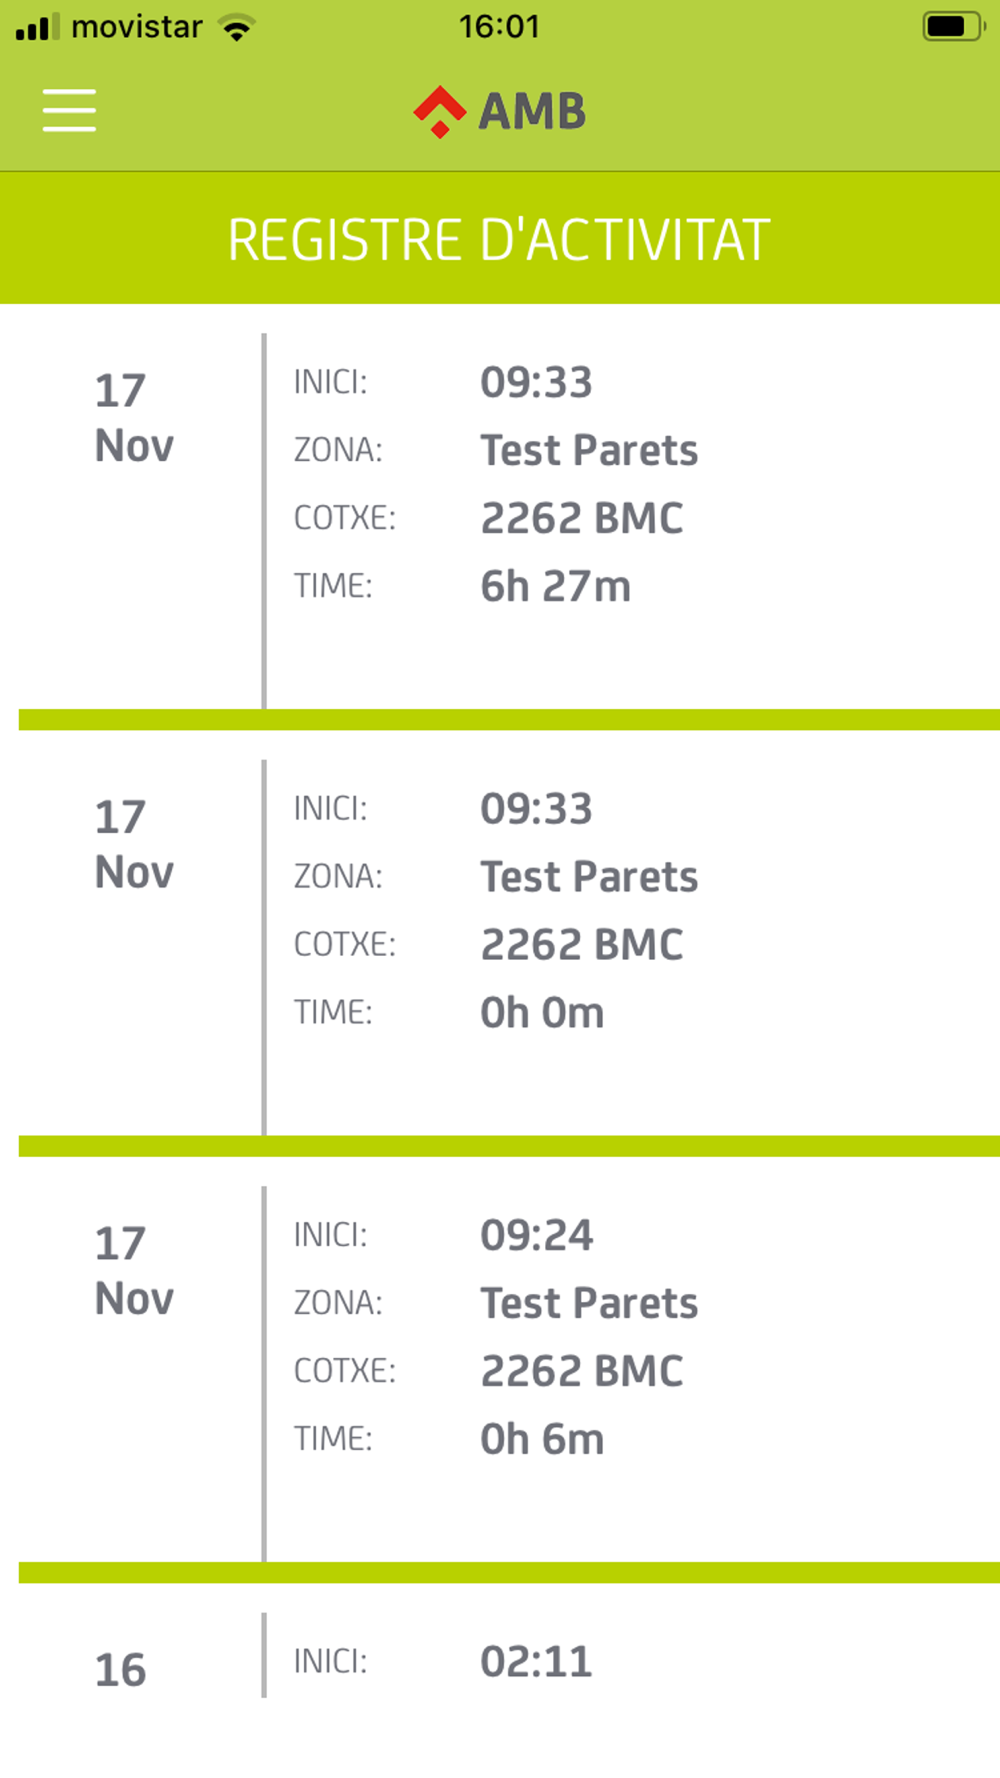1000x1778 pixels.
Task: Select the Registre d'Activitat header
Action: point(500,239)
